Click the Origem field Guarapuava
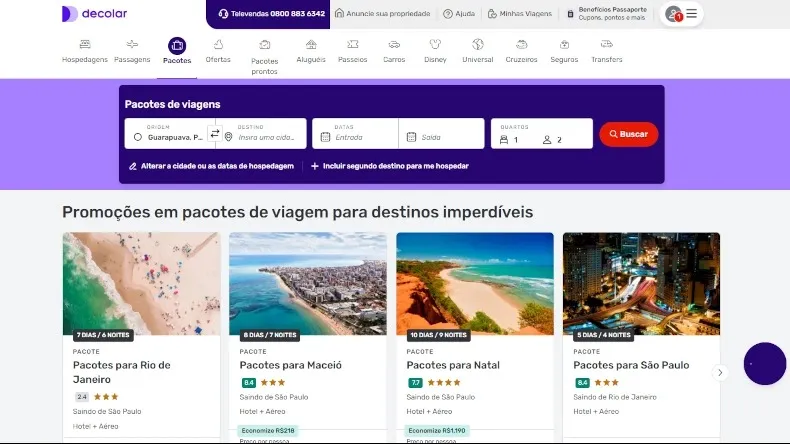790x444 pixels. (x=170, y=134)
